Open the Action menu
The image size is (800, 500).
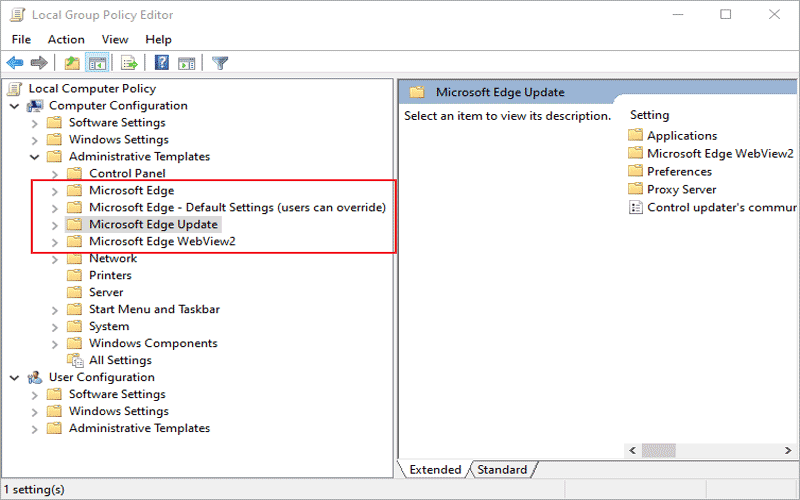click(66, 39)
